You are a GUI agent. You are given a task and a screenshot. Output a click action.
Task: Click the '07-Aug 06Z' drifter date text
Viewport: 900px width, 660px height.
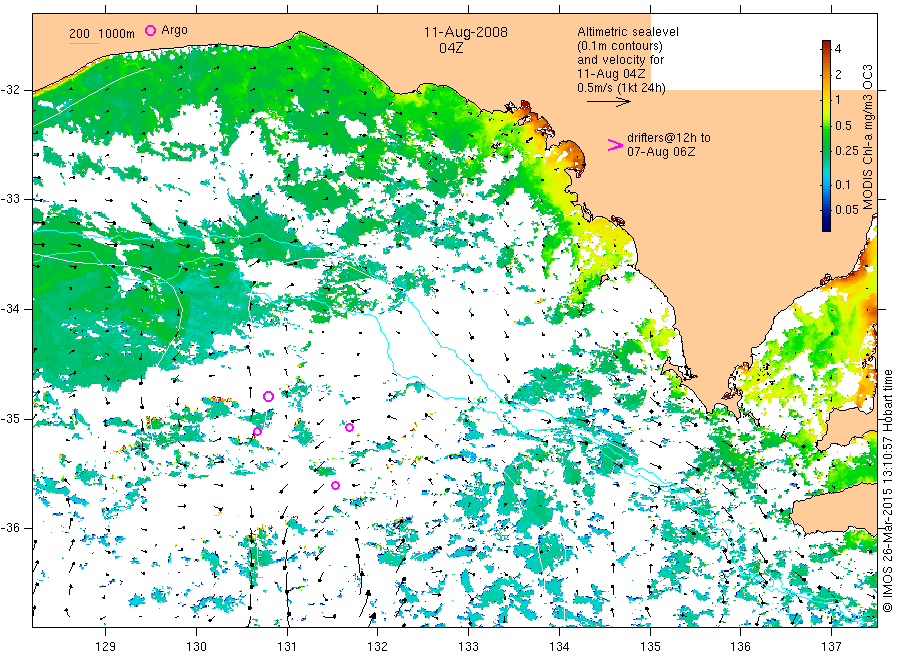pos(661,152)
